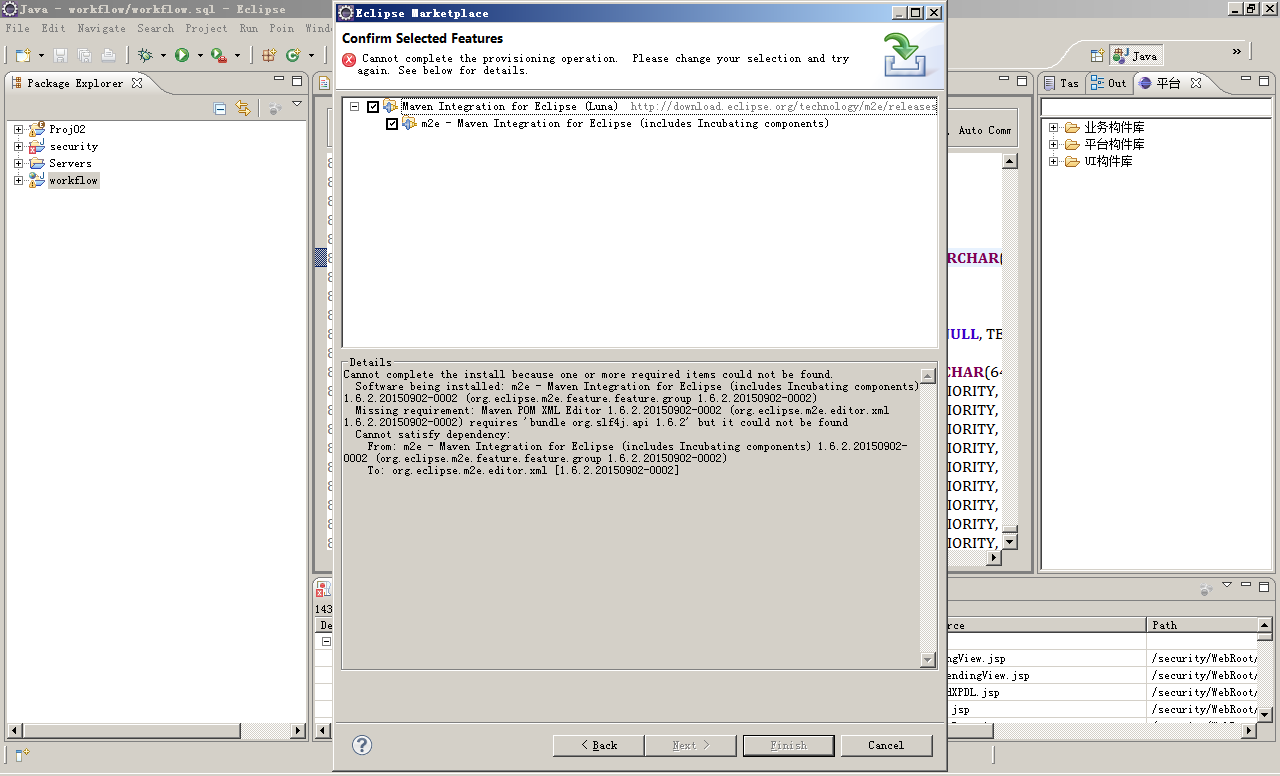Viewport: 1280px width, 776px height.
Task: Click the Print toolbar icon
Action: [108, 55]
